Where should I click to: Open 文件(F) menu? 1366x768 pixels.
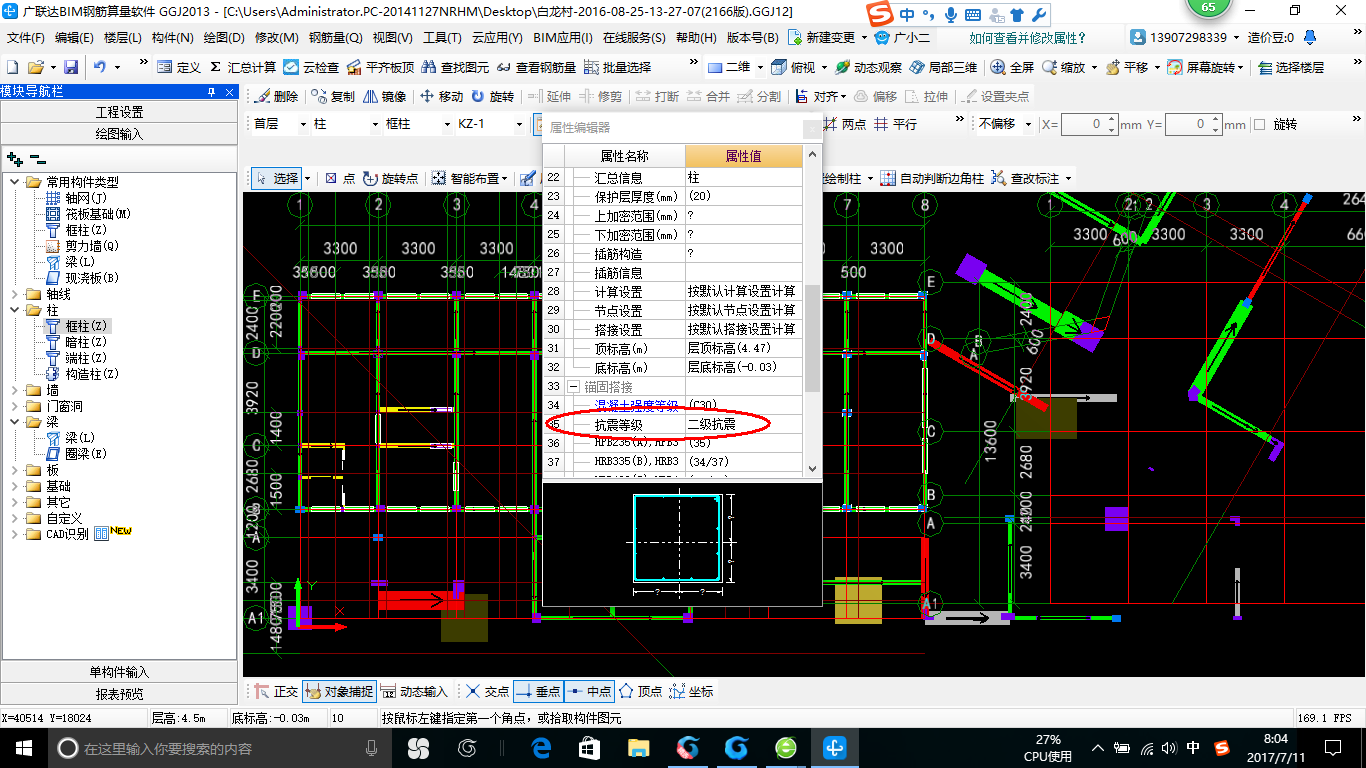26,38
